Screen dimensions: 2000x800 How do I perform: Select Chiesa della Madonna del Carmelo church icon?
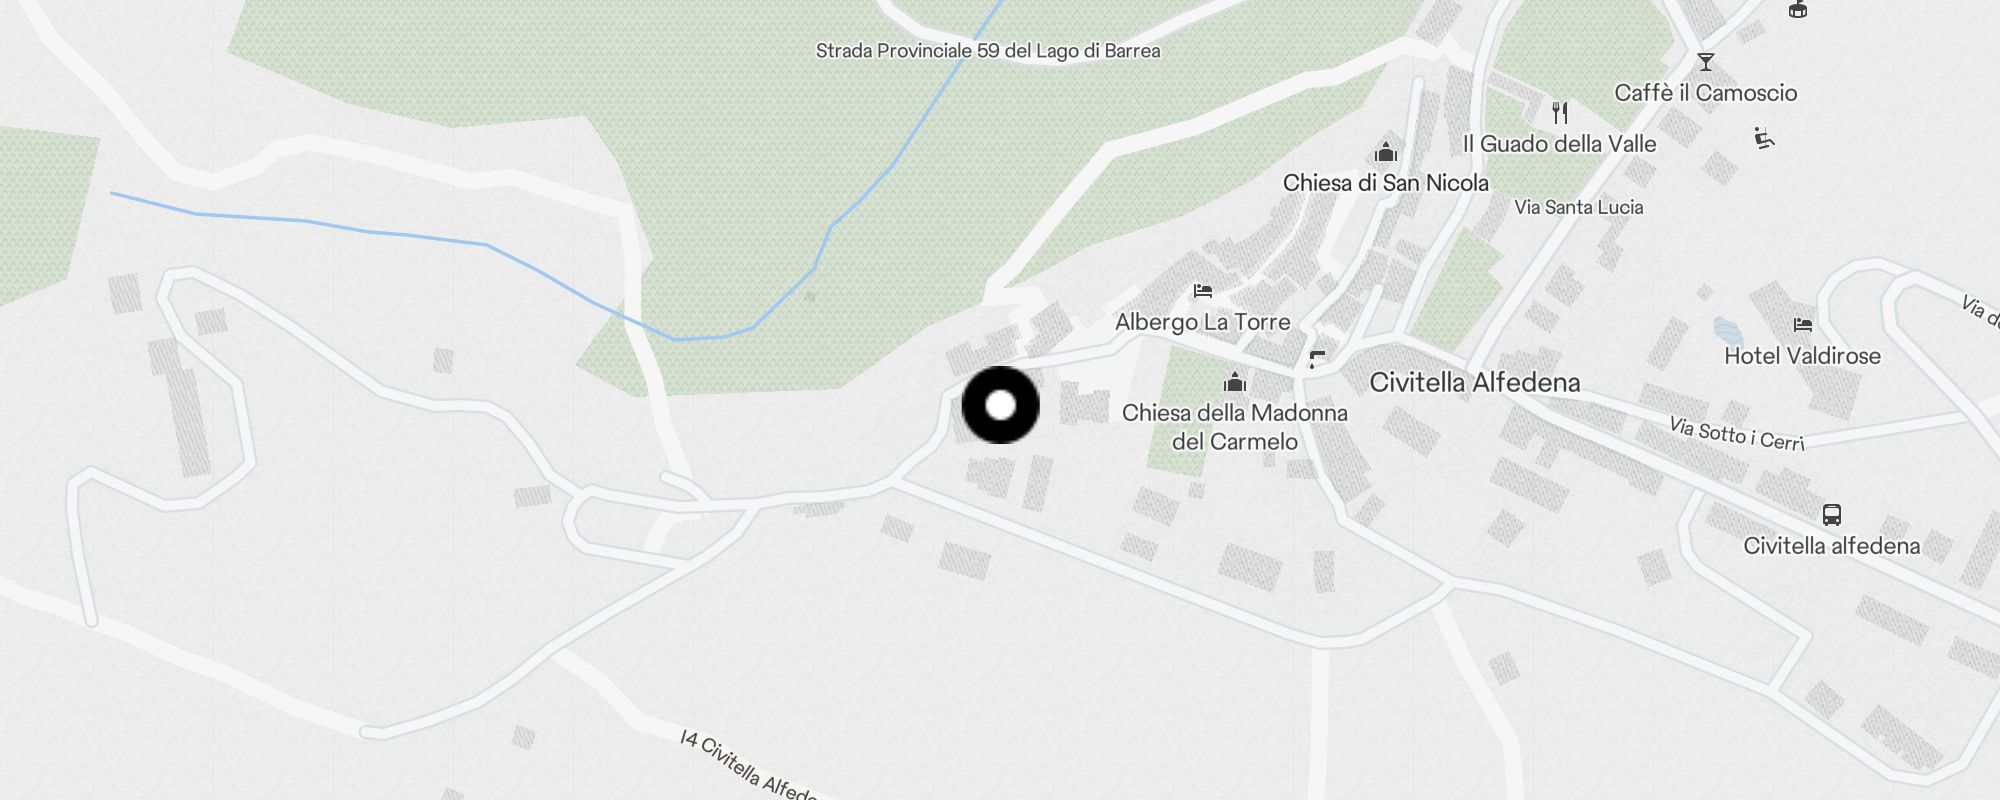(x=1235, y=382)
